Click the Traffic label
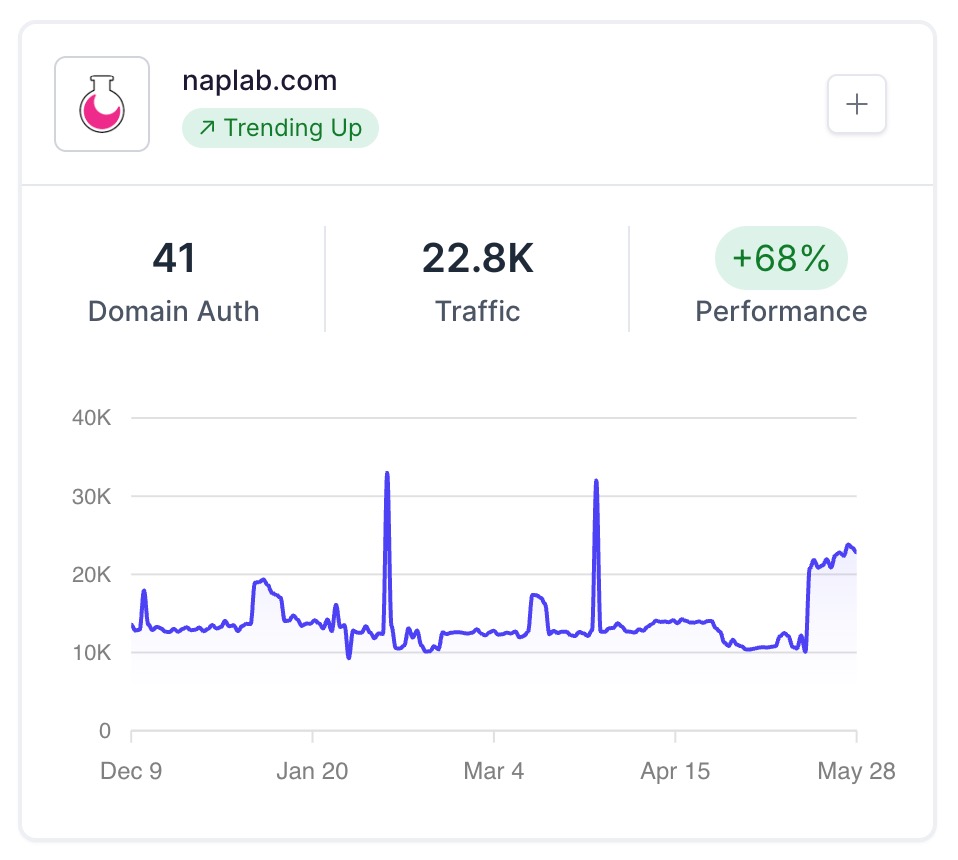 477,311
